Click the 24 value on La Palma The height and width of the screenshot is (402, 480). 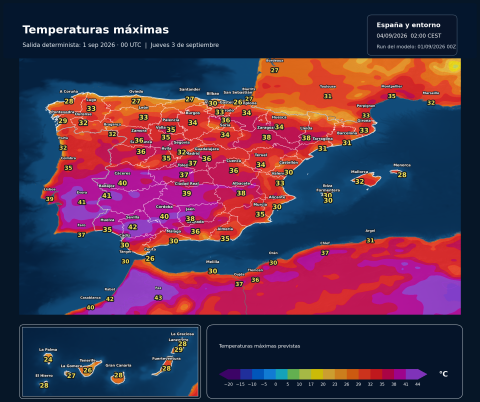(48, 359)
